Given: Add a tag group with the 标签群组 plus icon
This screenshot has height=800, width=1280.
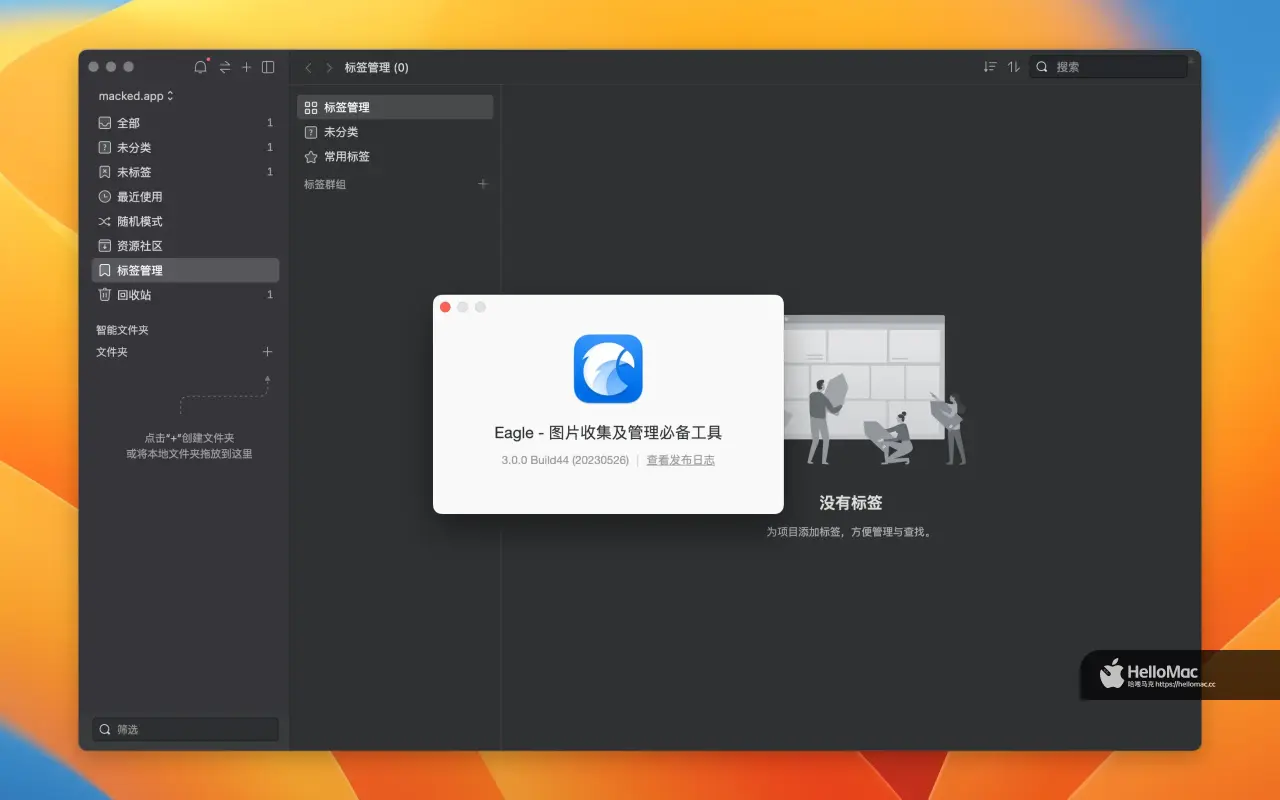Looking at the screenshot, I should point(483,184).
